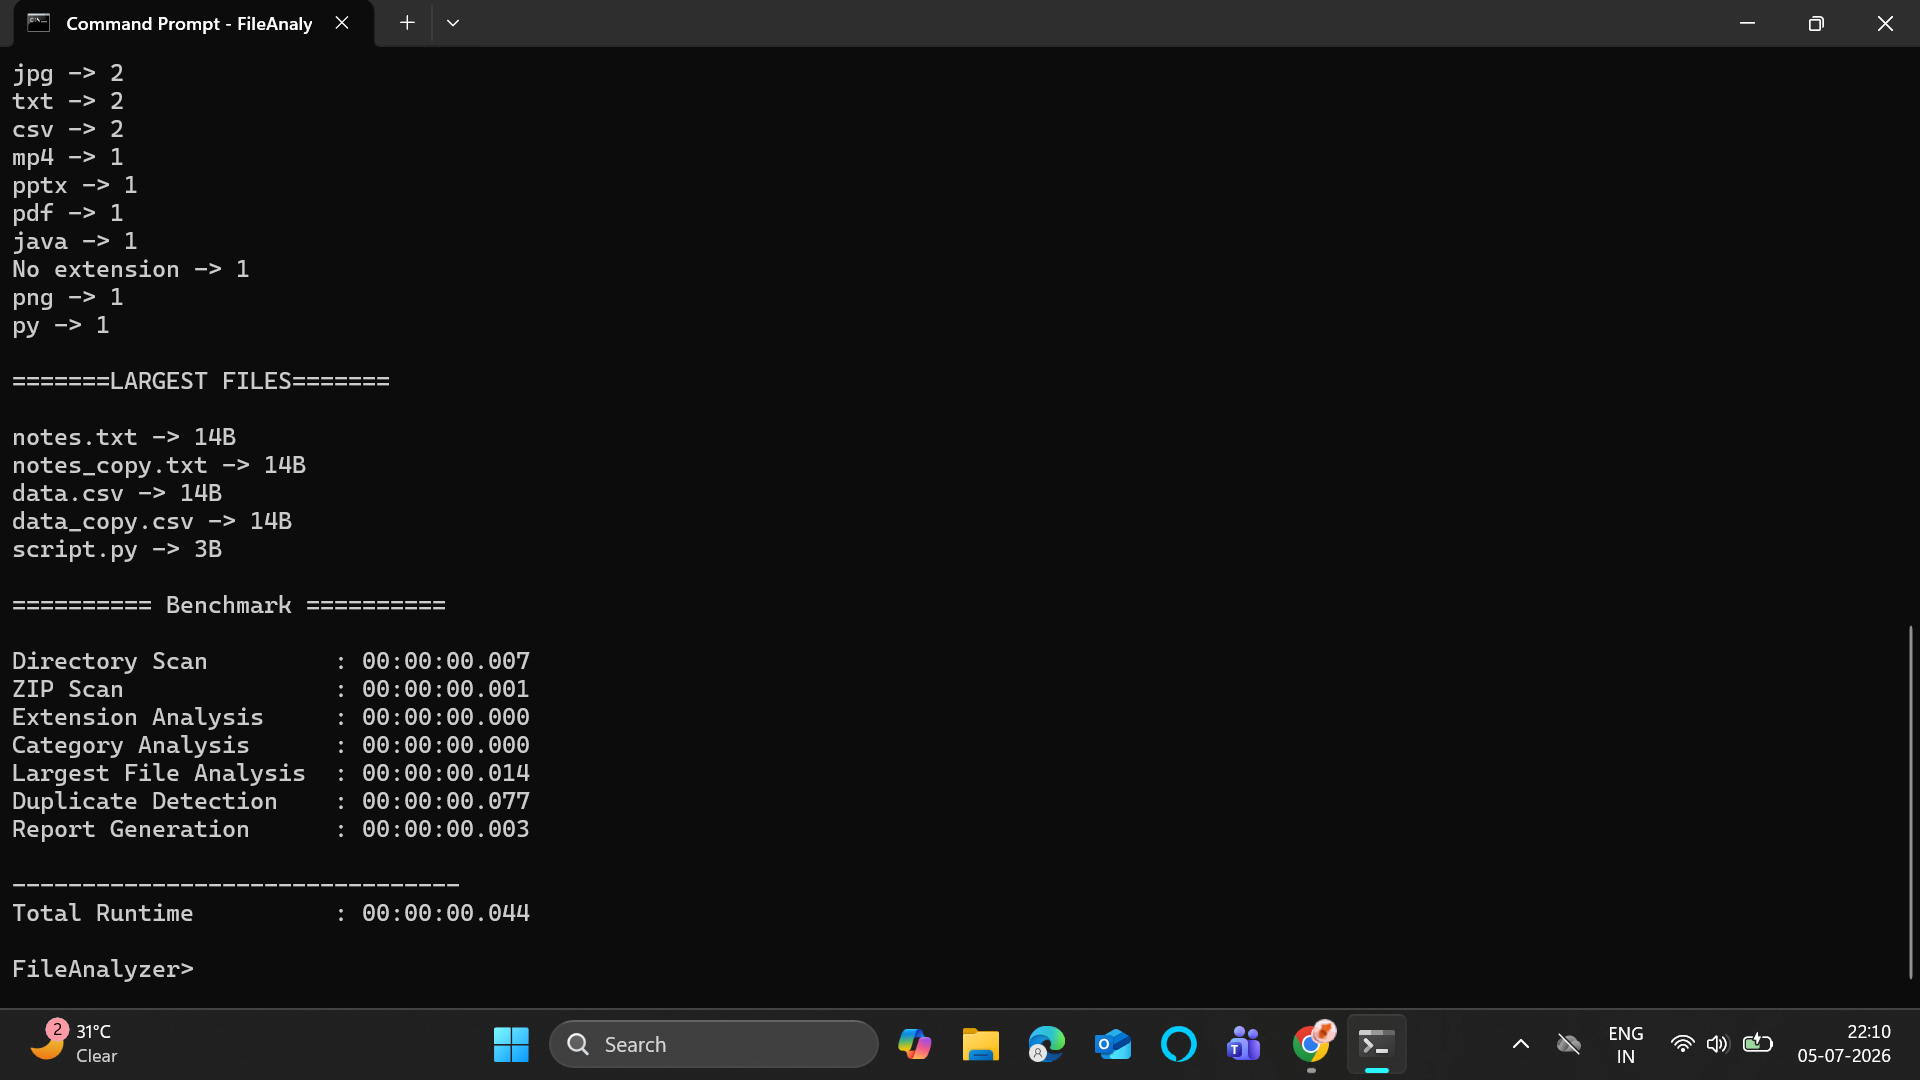This screenshot has width=1920, height=1080.
Task: Click the taskbar Search box
Action: coord(714,1045)
